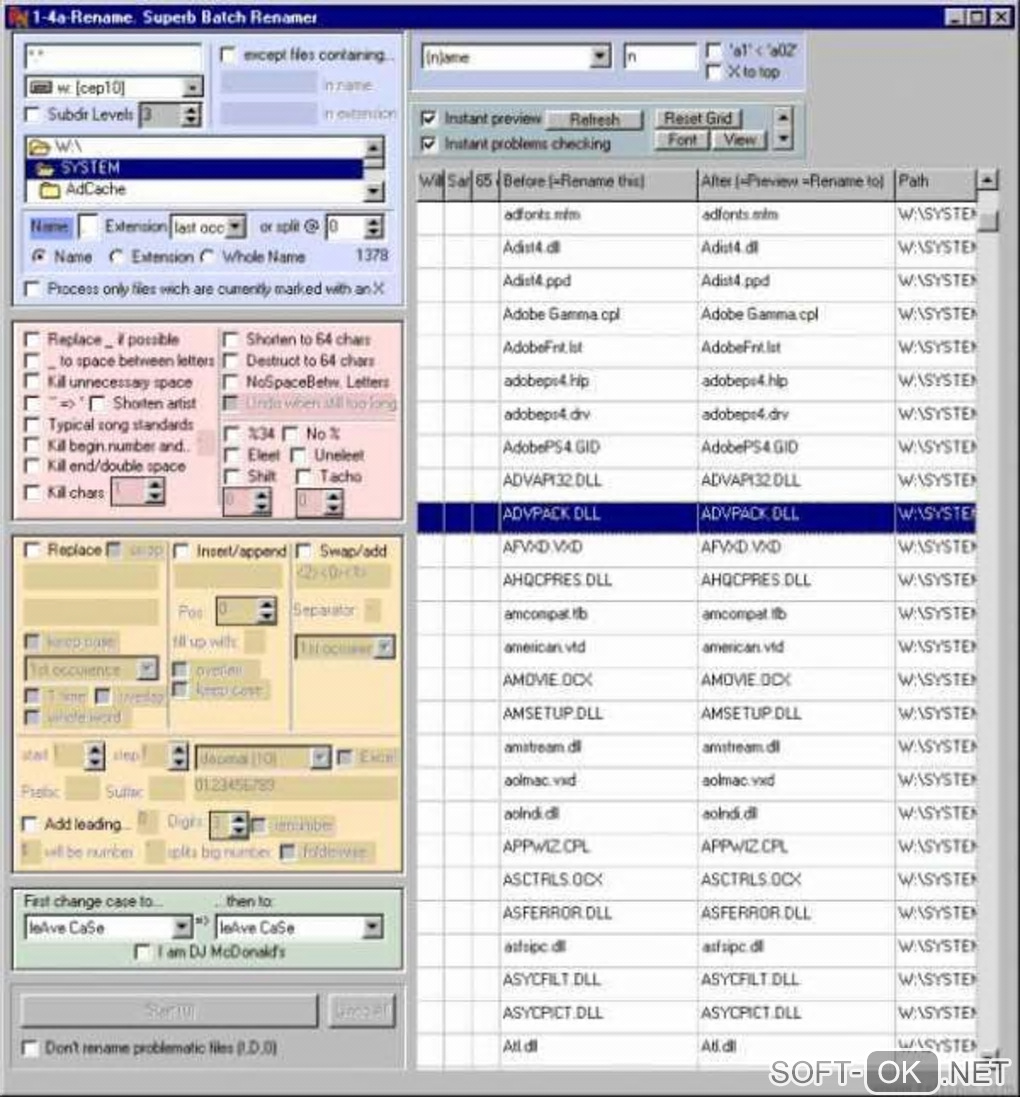Click the file list scrollbar up arrow
This screenshot has height=1097, width=1020.
pos(986,180)
